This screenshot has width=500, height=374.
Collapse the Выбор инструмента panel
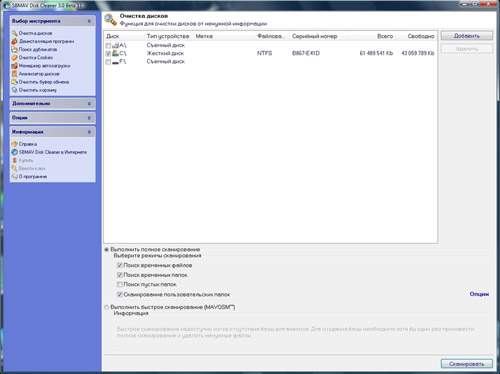coord(89,21)
